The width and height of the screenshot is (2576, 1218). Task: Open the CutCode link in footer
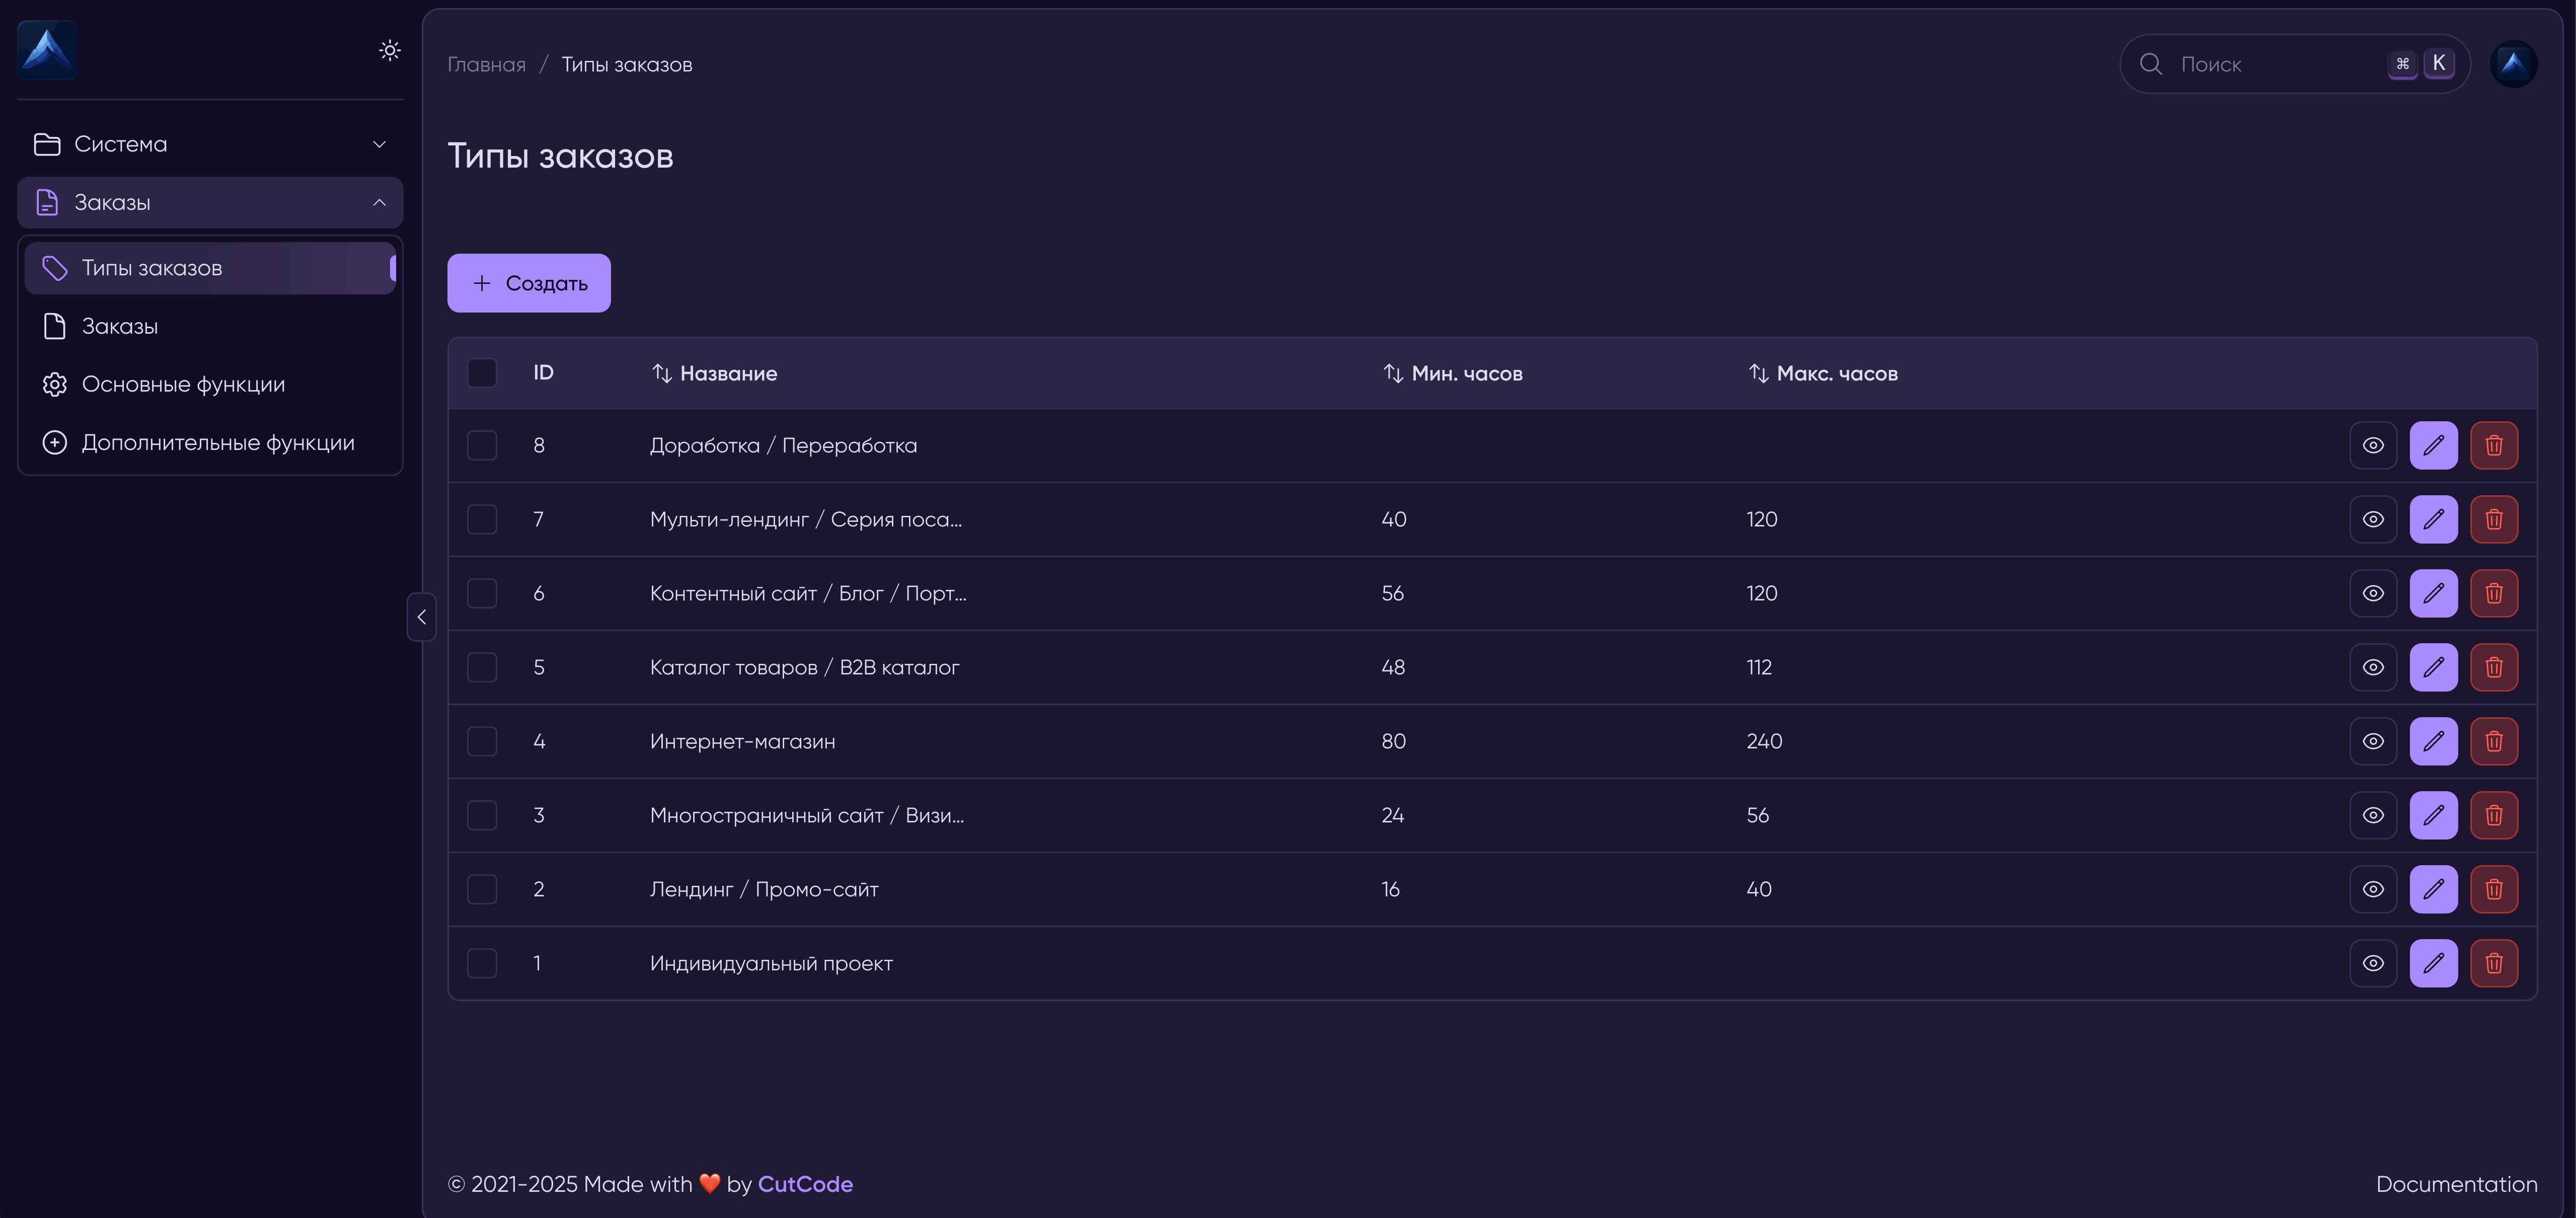coord(805,1184)
